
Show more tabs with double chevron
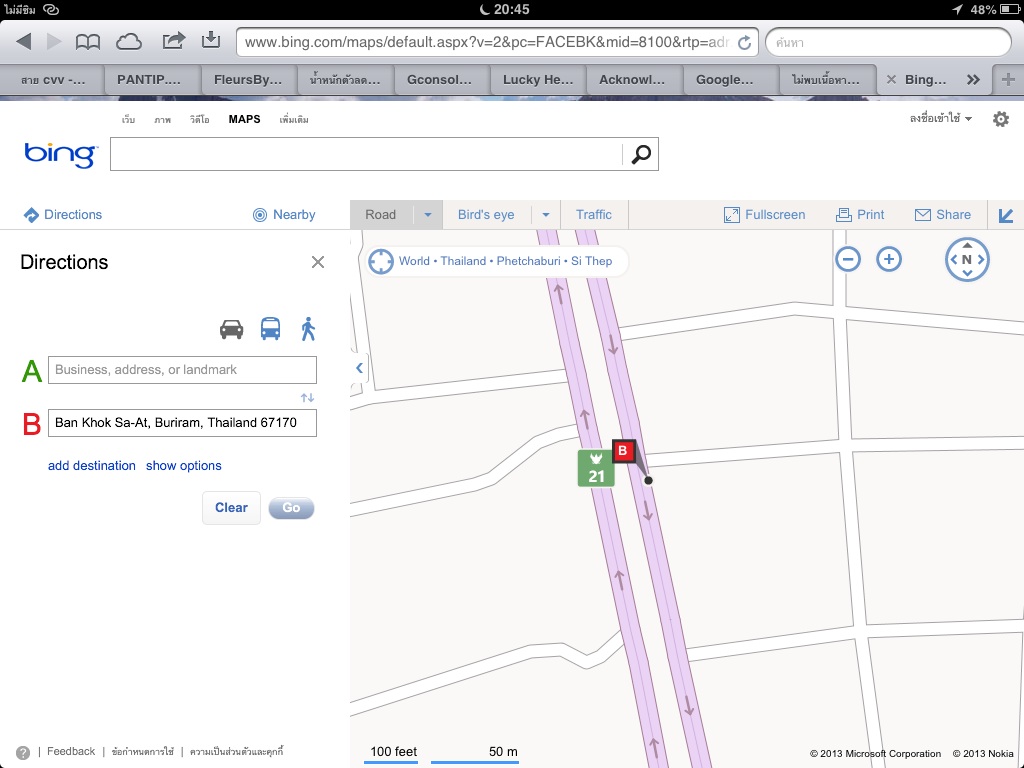[x=973, y=80]
